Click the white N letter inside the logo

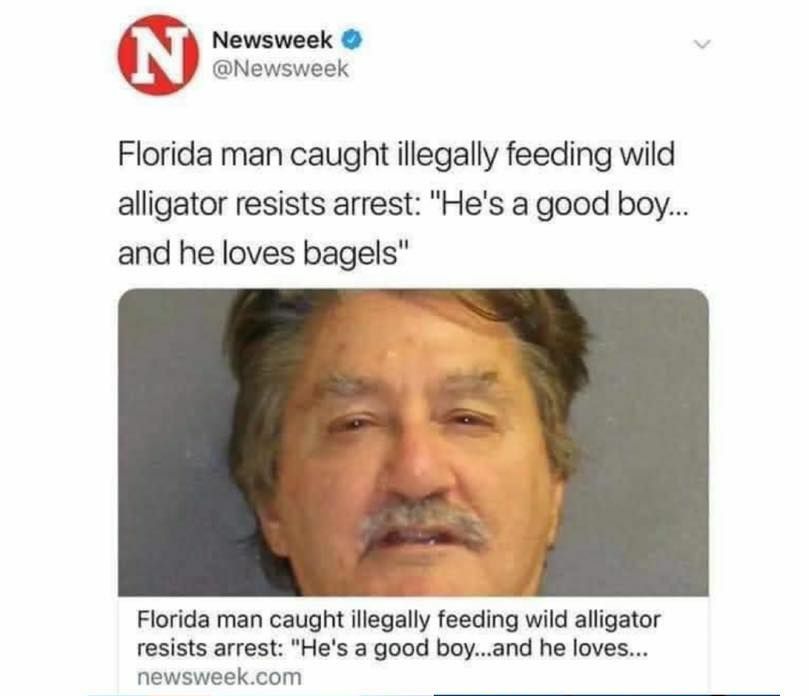point(157,55)
